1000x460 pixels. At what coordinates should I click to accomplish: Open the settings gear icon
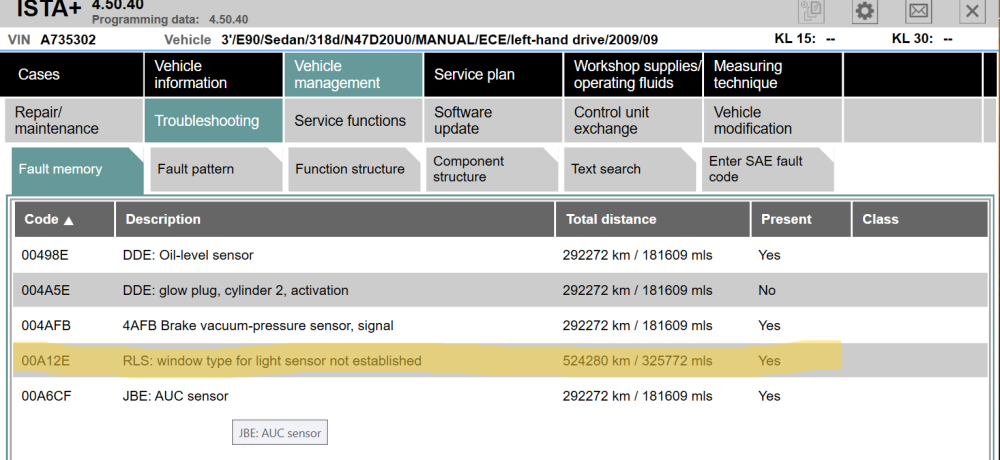pos(865,11)
